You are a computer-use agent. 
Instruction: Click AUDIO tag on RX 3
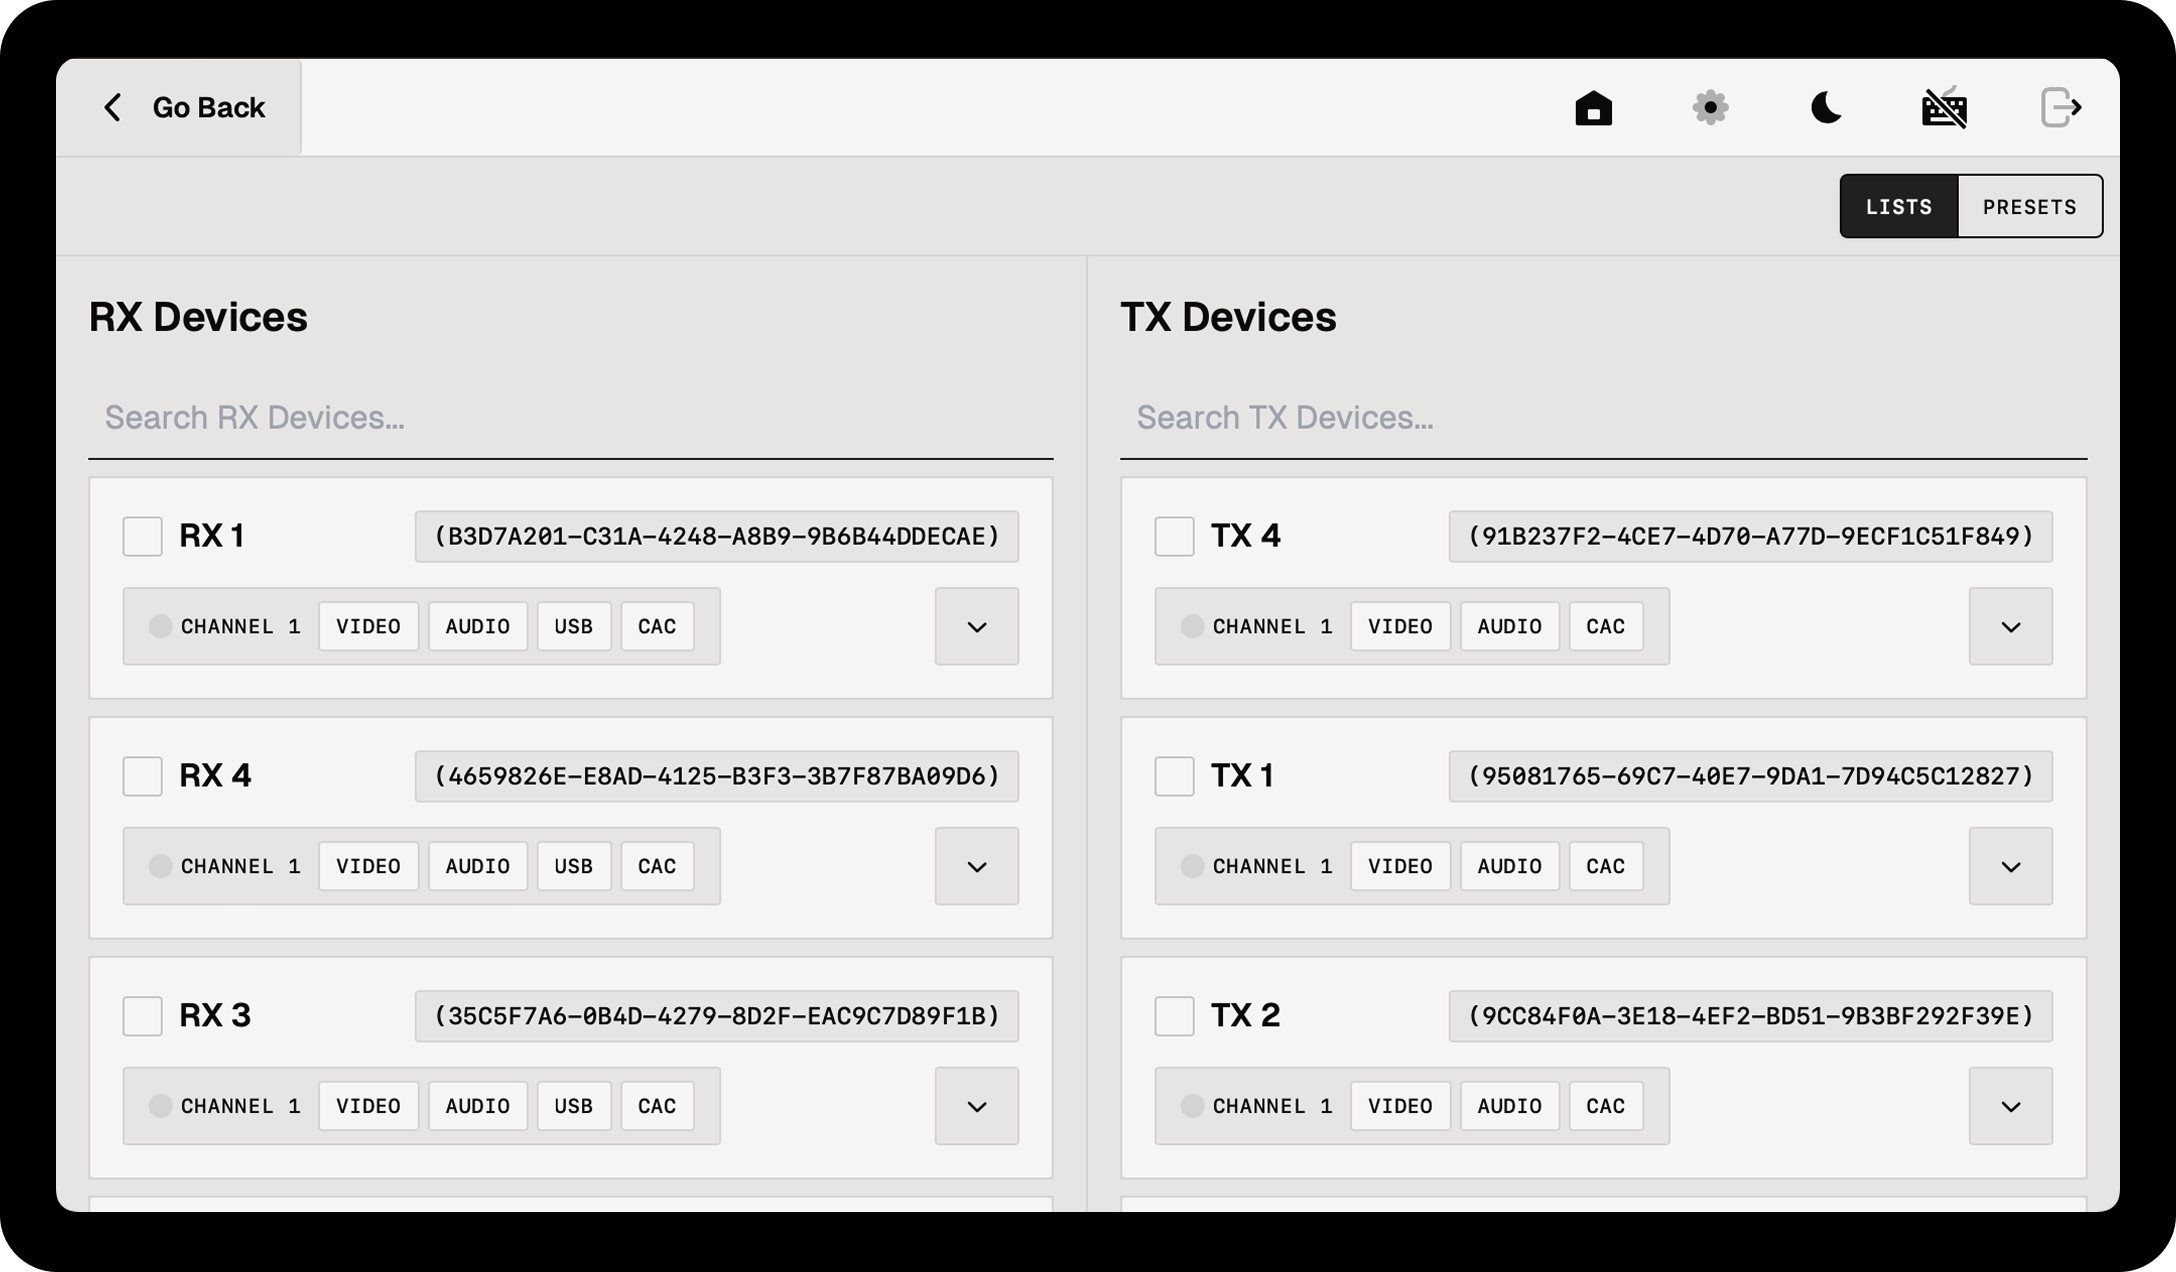tap(478, 1106)
